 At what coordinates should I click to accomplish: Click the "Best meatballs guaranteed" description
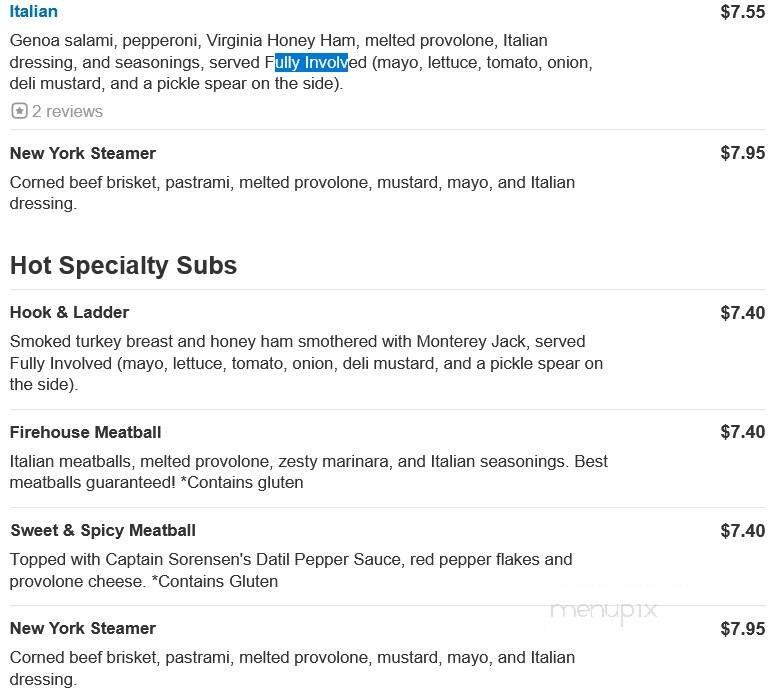[x=308, y=472]
